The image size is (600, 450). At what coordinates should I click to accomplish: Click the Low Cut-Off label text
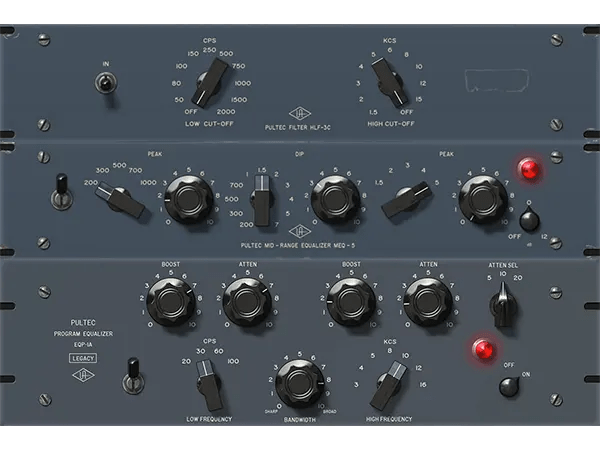pyautogui.click(x=209, y=124)
